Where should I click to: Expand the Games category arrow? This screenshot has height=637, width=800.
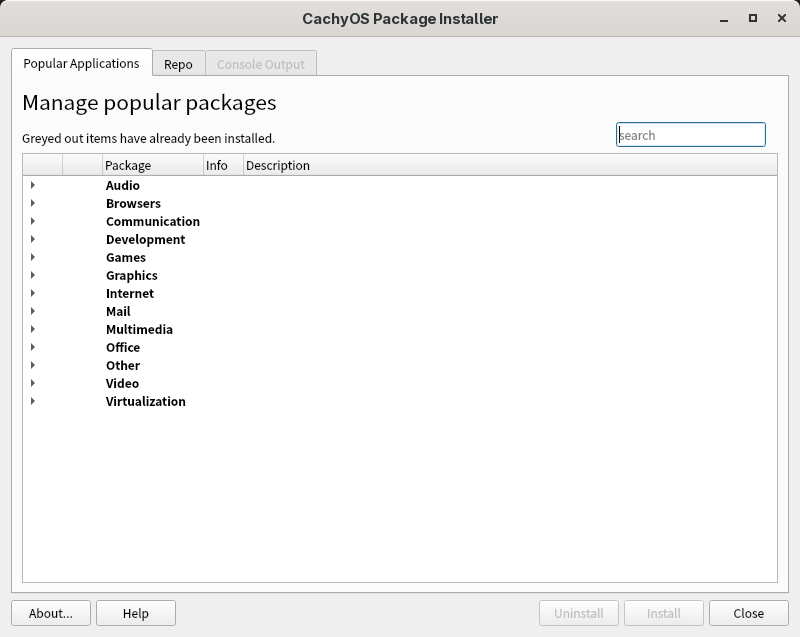[33, 257]
